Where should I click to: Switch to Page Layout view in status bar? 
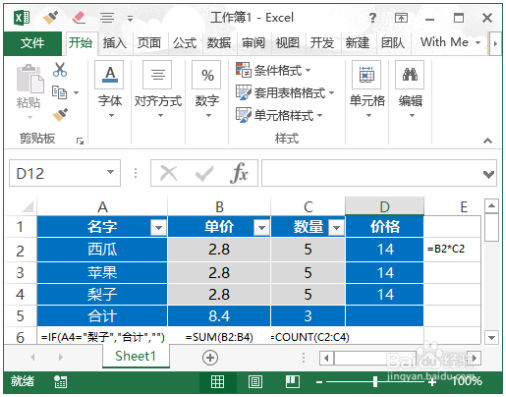pos(255,382)
